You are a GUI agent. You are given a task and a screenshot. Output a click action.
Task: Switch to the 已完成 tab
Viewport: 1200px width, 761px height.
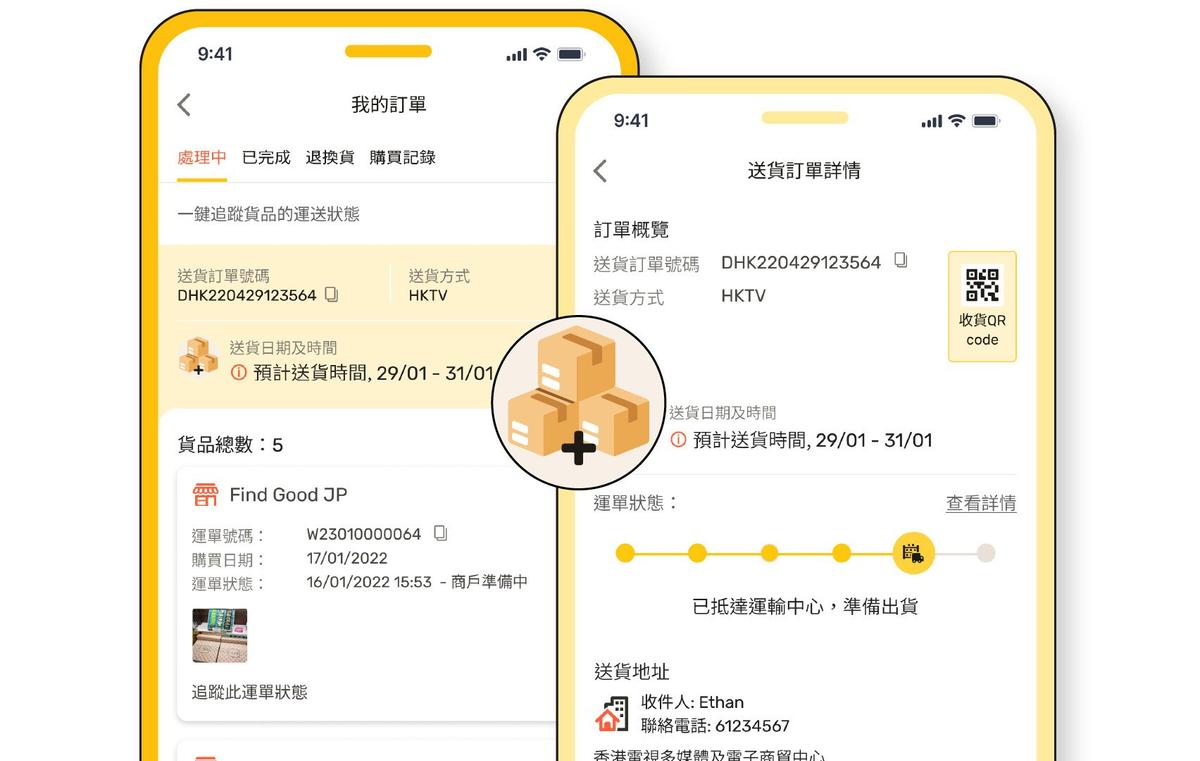(x=266, y=157)
